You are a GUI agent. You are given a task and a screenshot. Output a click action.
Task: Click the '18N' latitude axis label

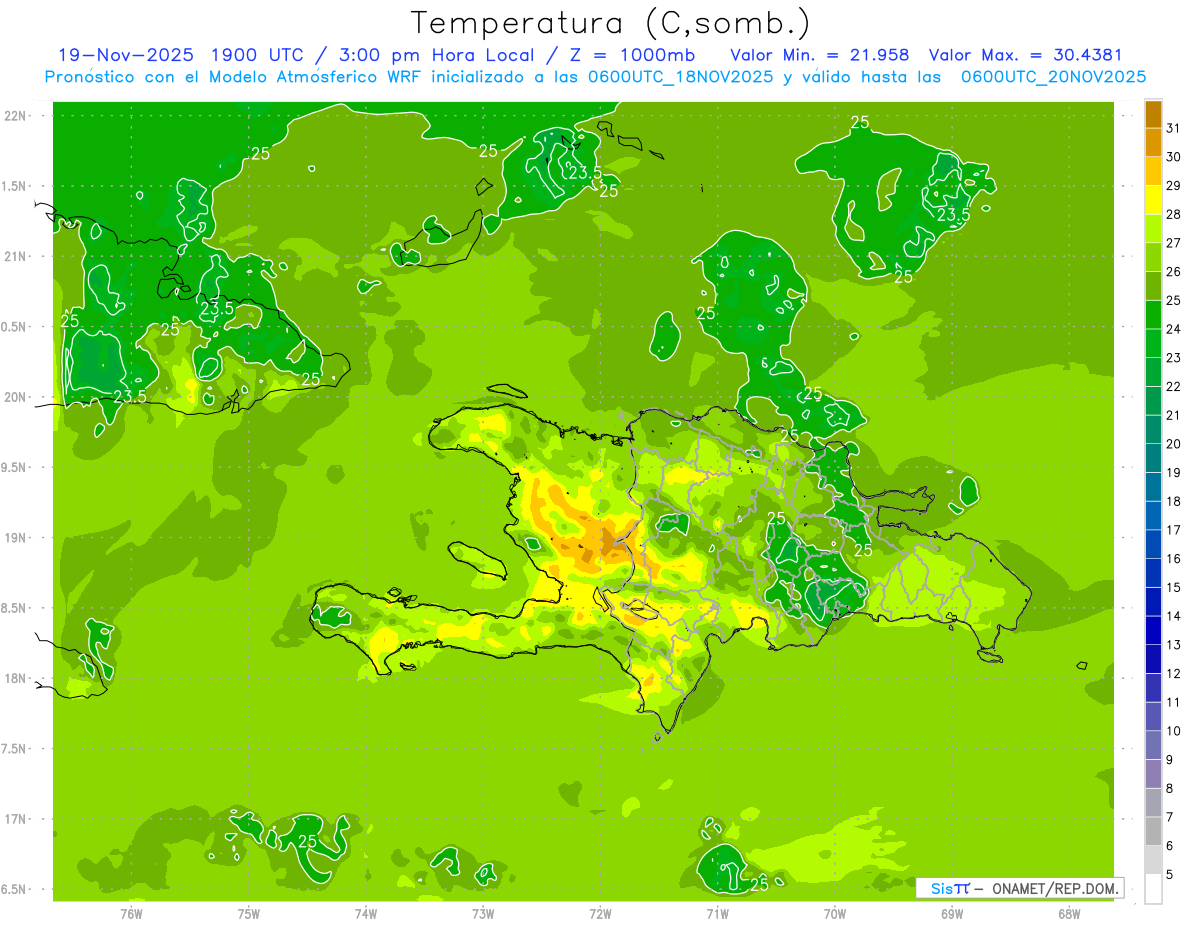coord(14,678)
